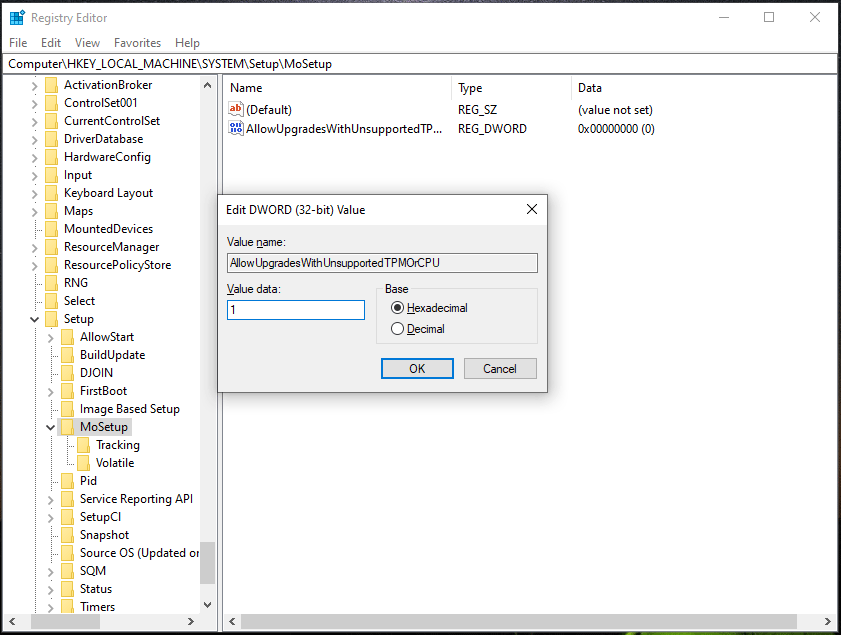Click the tree pane horizontal scroll right arrow
The width and height of the screenshot is (841, 635).
point(190,622)
